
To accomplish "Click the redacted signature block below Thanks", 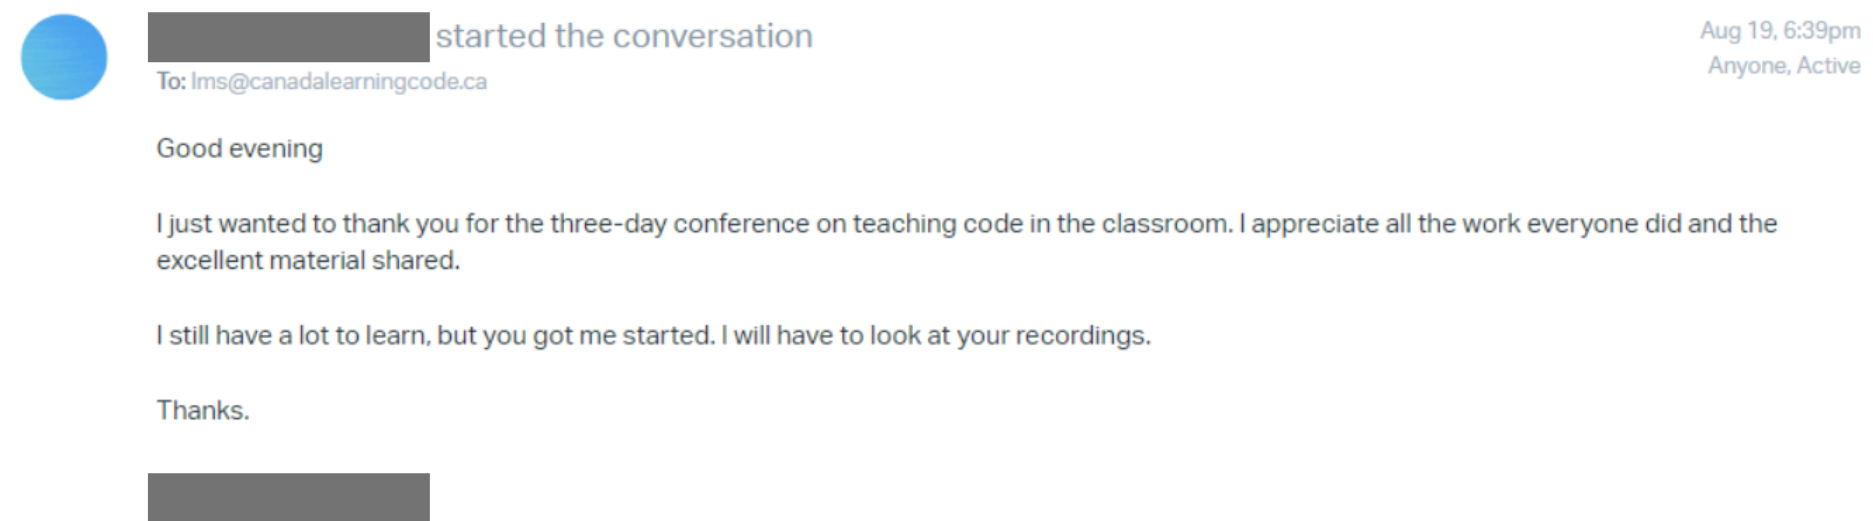I will coord(289,496).
